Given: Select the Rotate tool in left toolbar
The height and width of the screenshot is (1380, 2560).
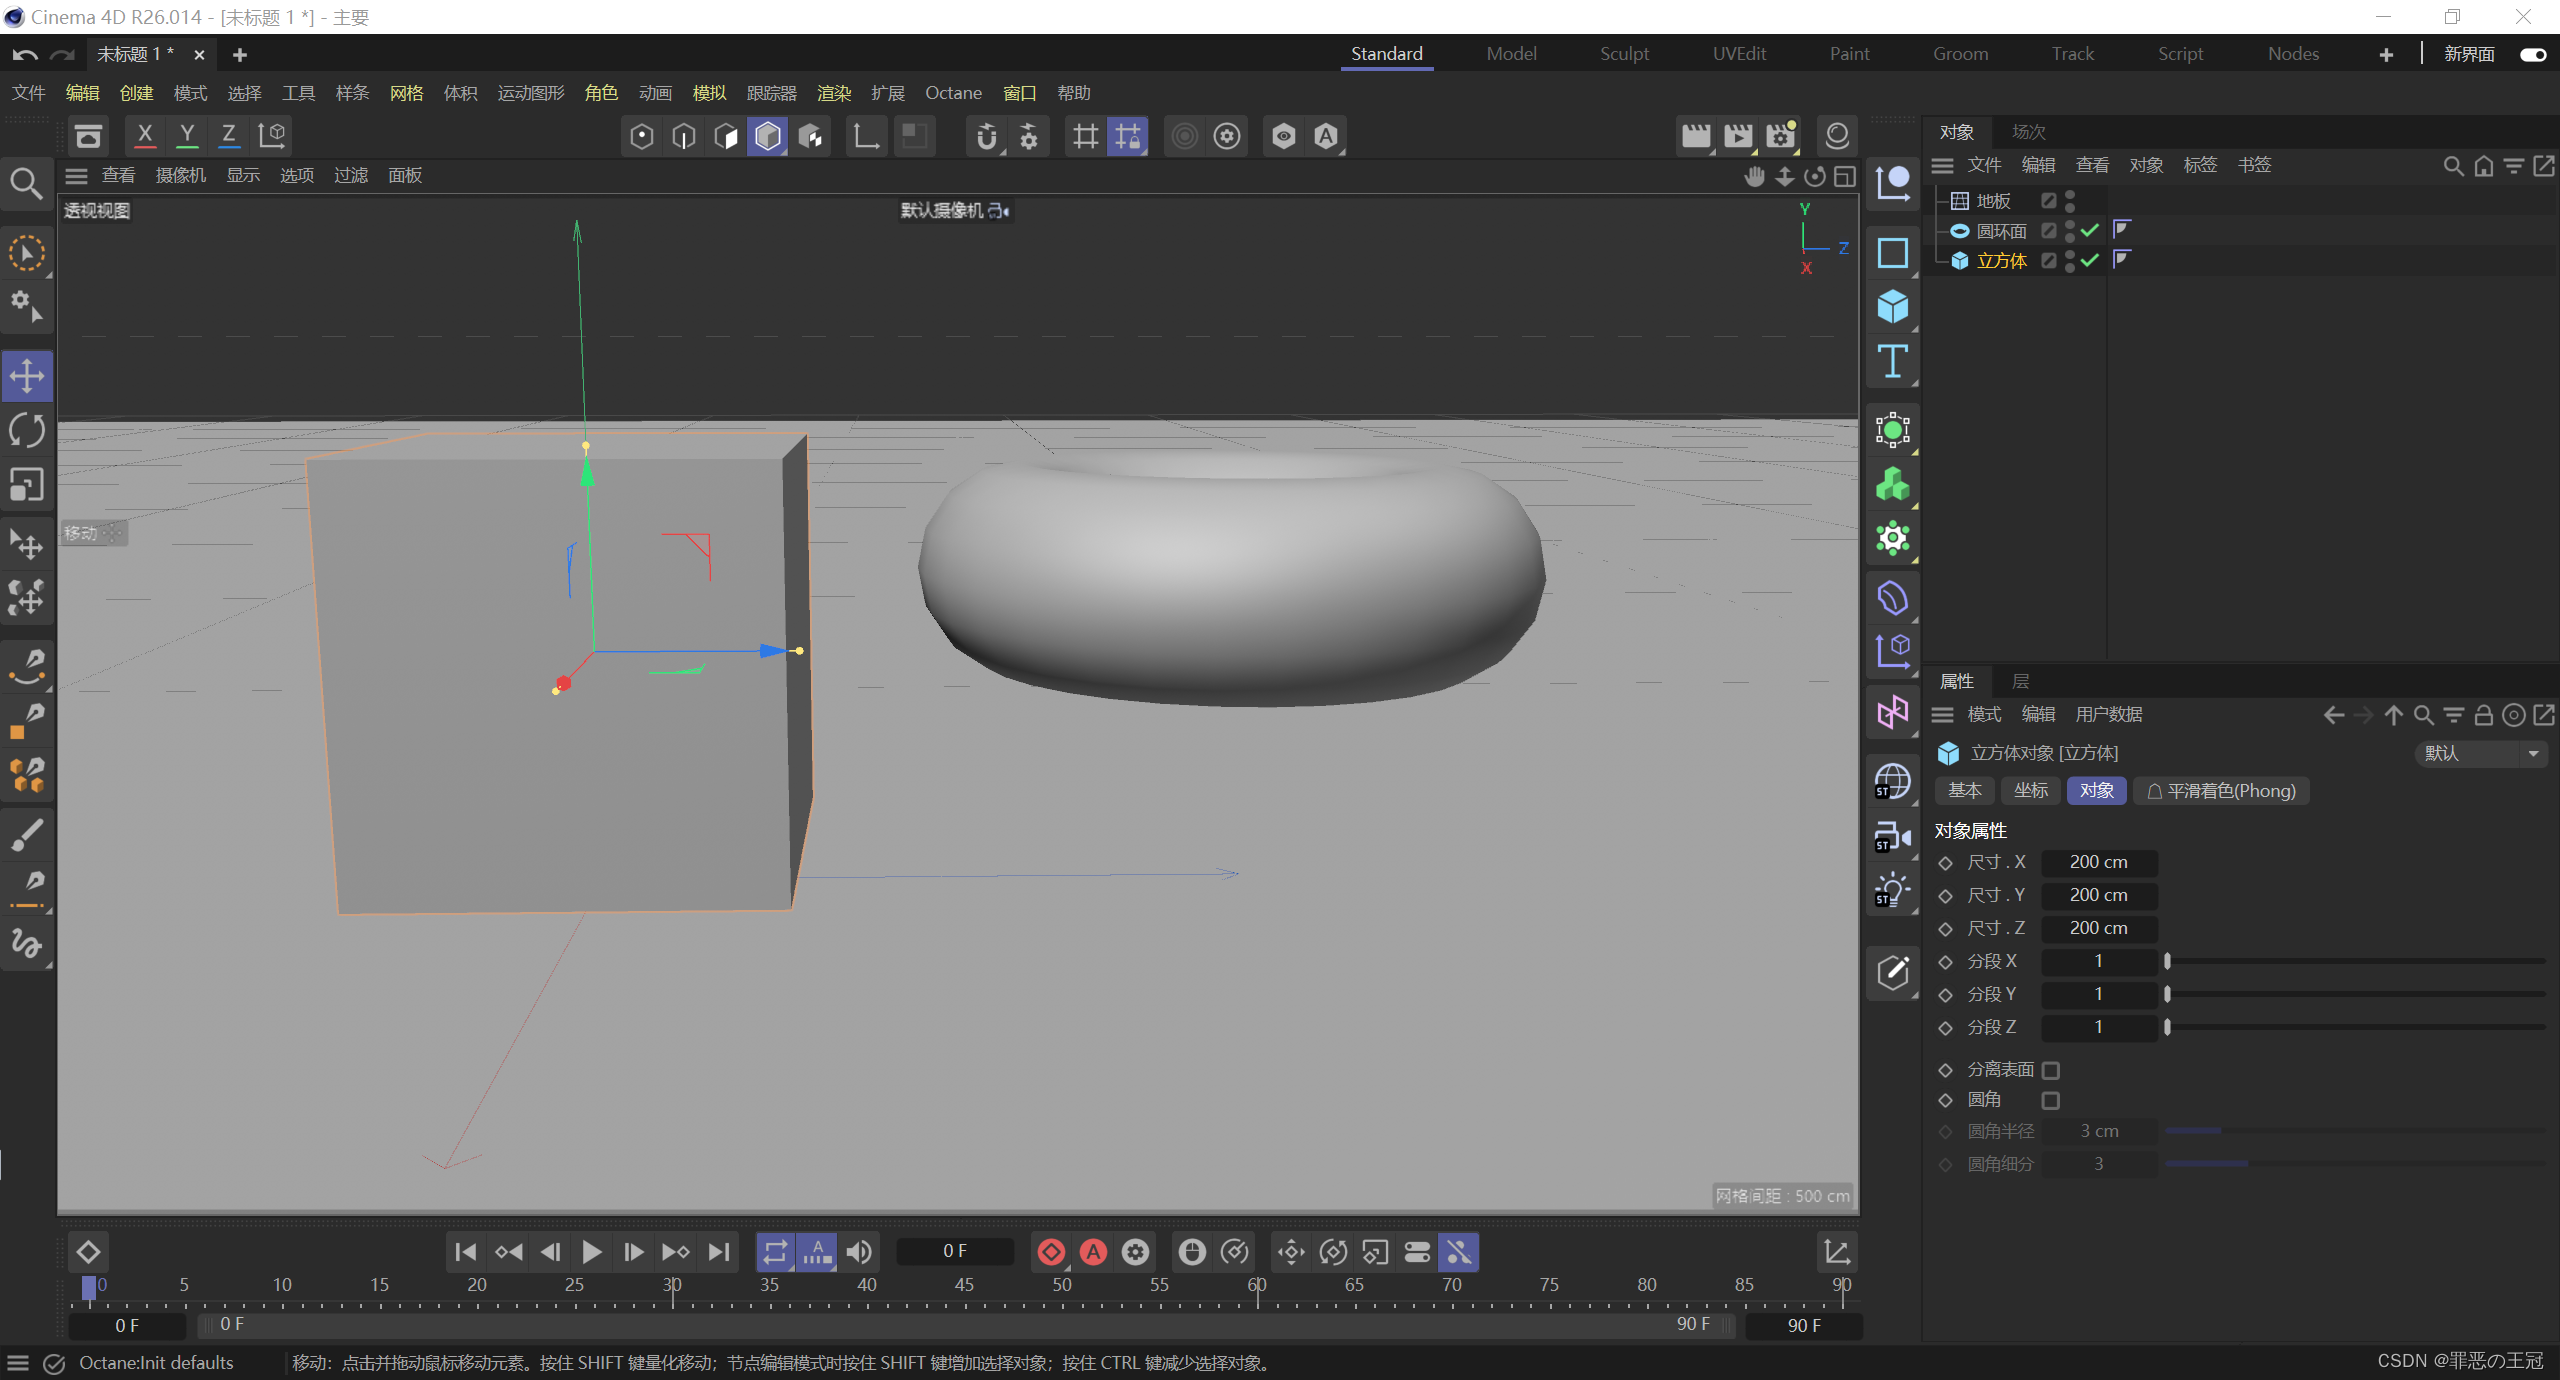Looking at the screenshot, I should point(27,431).
